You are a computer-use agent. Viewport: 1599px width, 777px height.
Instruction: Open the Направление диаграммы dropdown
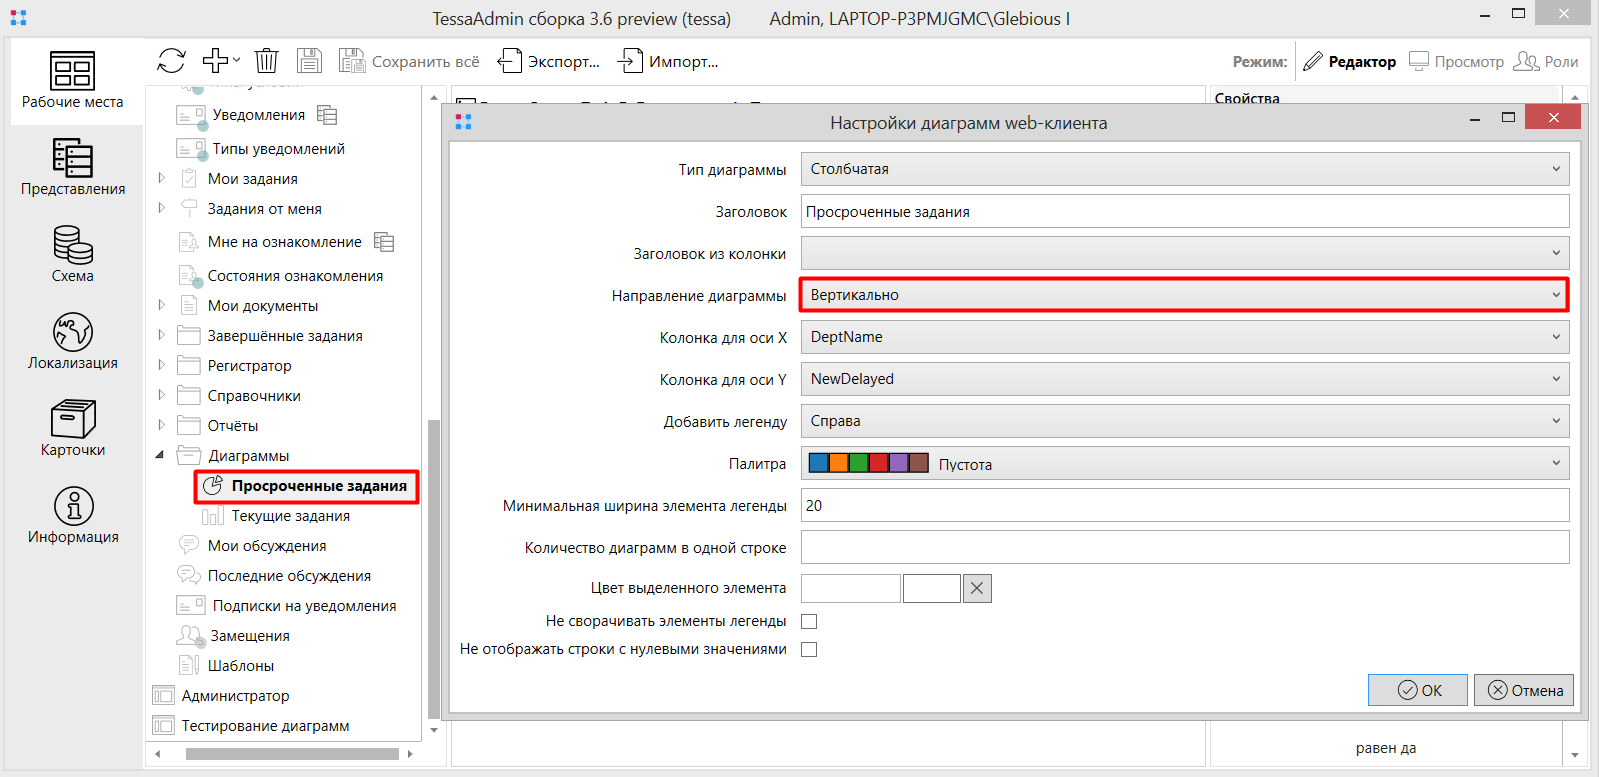[1184, 295]
